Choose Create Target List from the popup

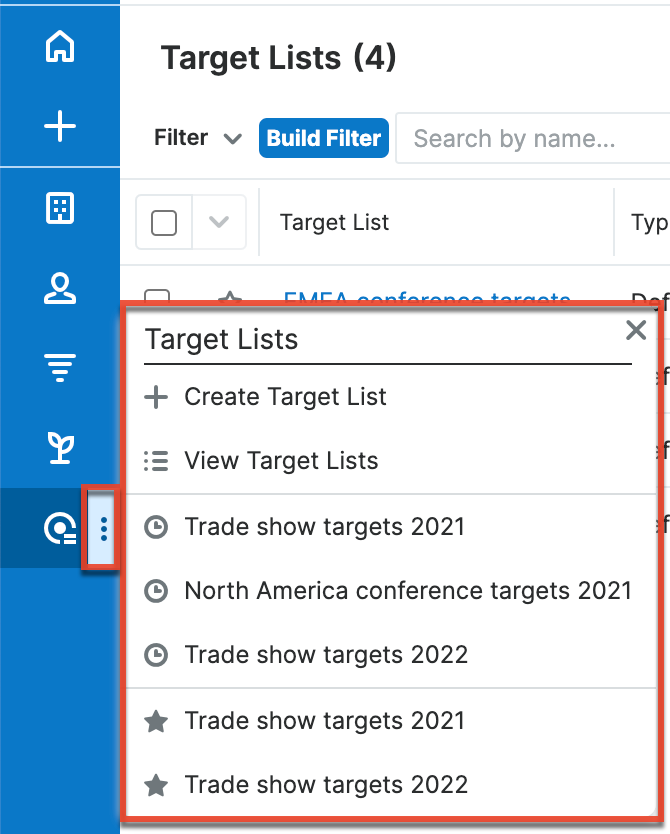coord(284,397)
